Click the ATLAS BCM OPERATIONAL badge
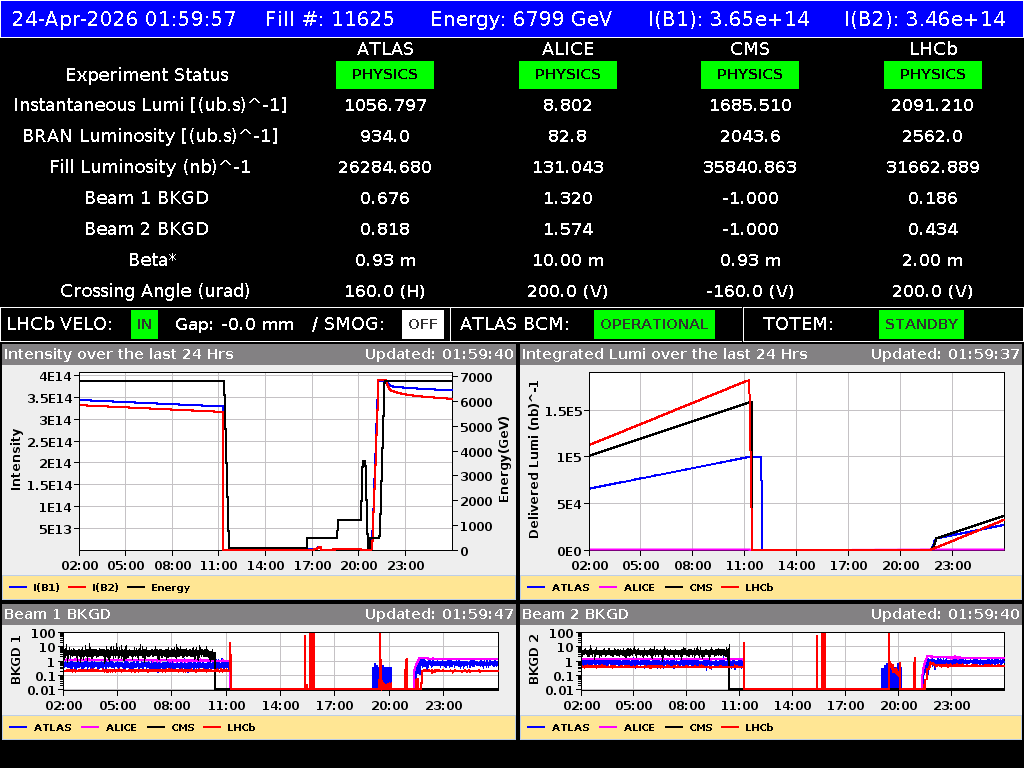Viewport: 1024px width, 768px height. (654, 325)
